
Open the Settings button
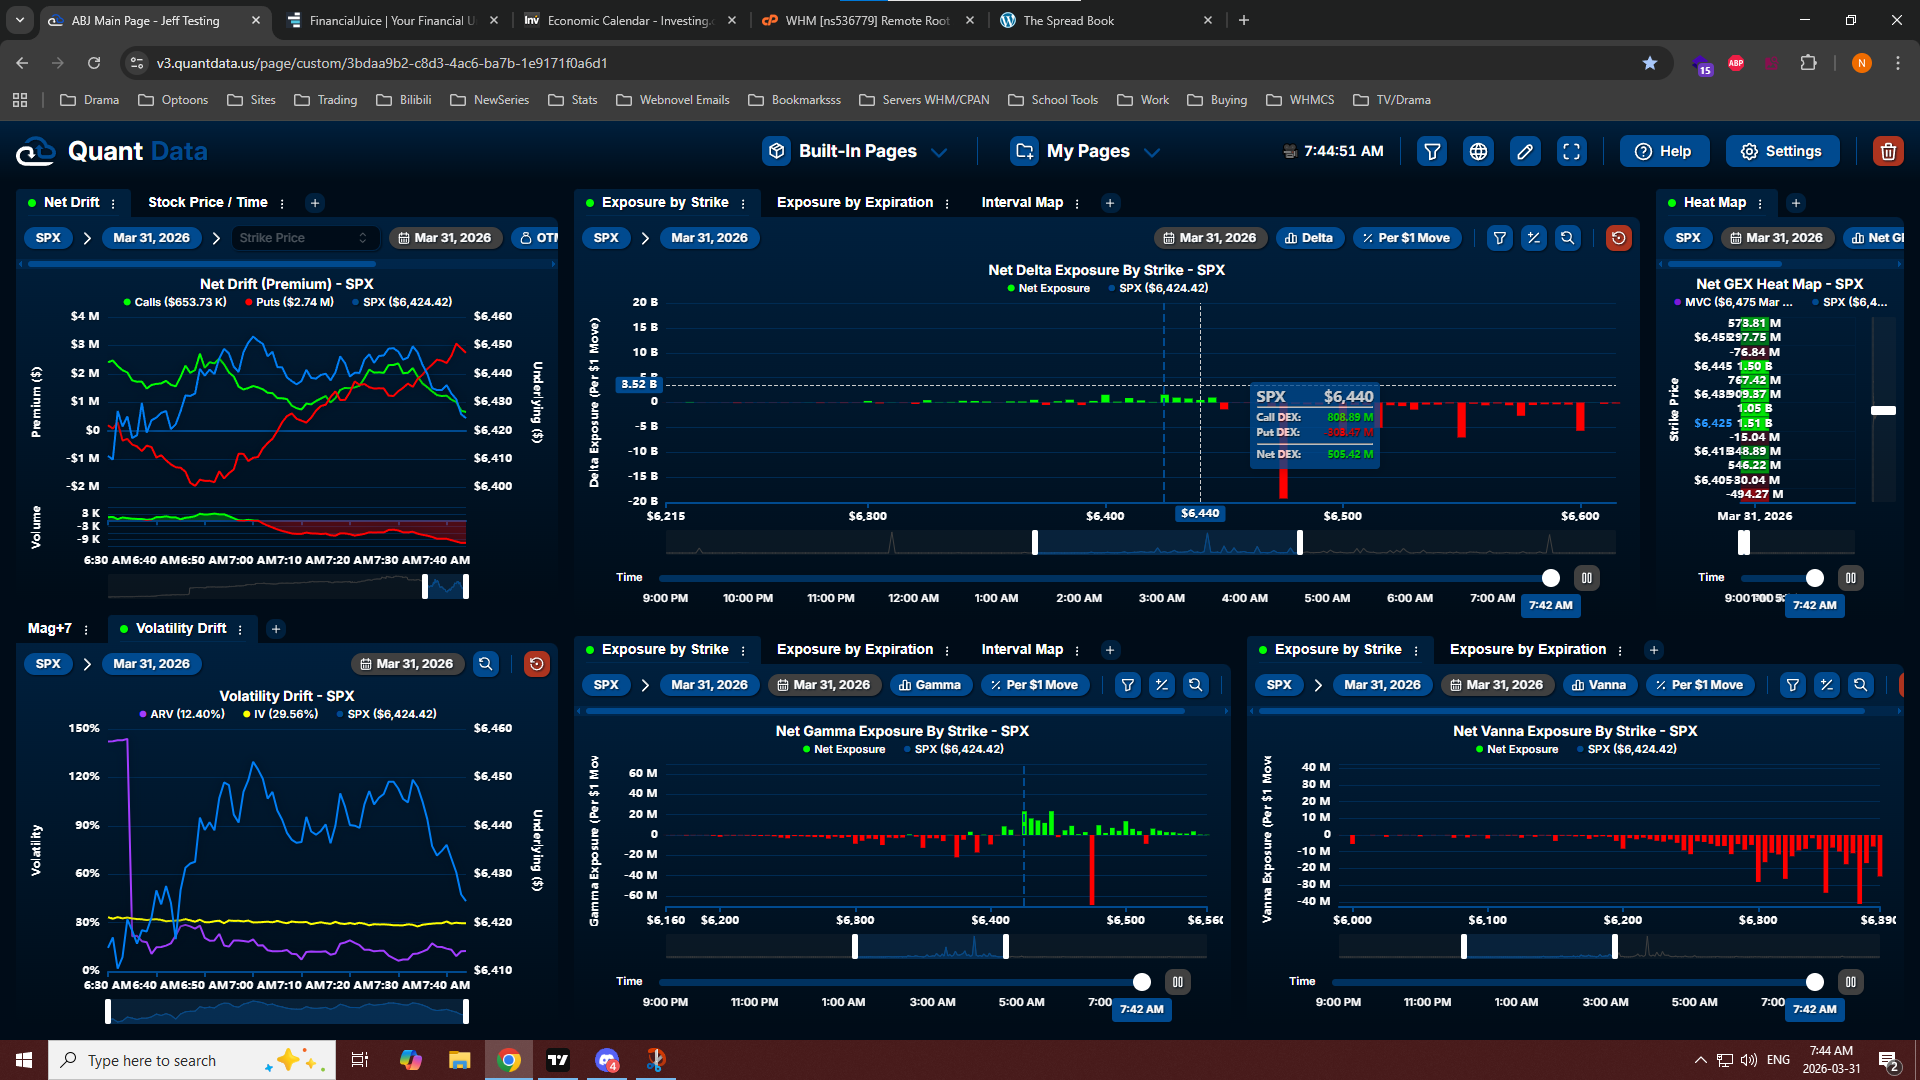tap(1781, 152)
